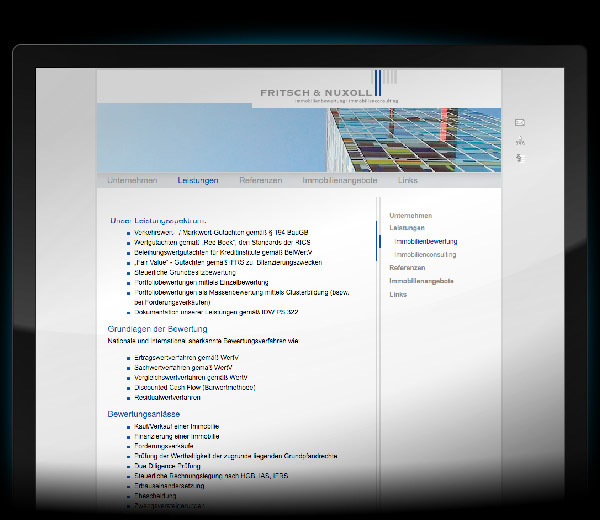
Task: Click the 'Grundlagen der Bewertung' heading
Action: click(x=158, y=329)
